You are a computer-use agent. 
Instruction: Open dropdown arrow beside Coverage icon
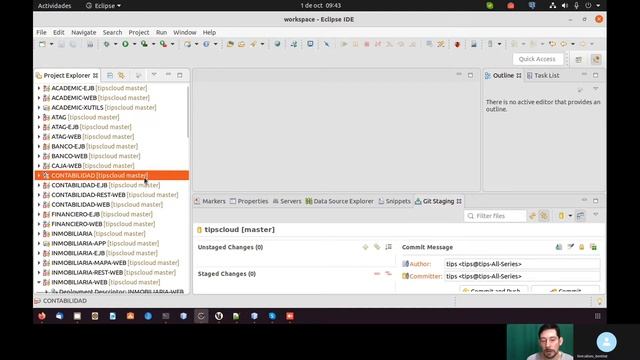tap(153, 44)
